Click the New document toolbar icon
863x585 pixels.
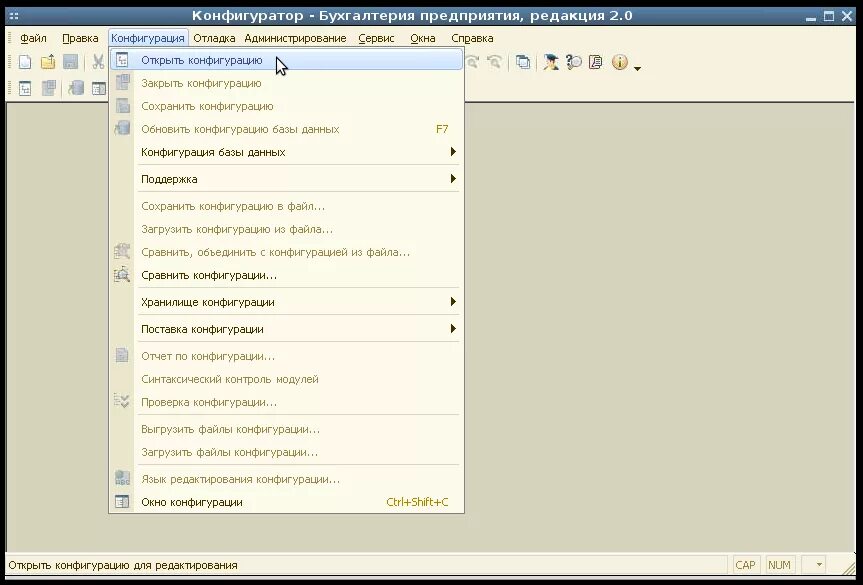coord(25,62)
